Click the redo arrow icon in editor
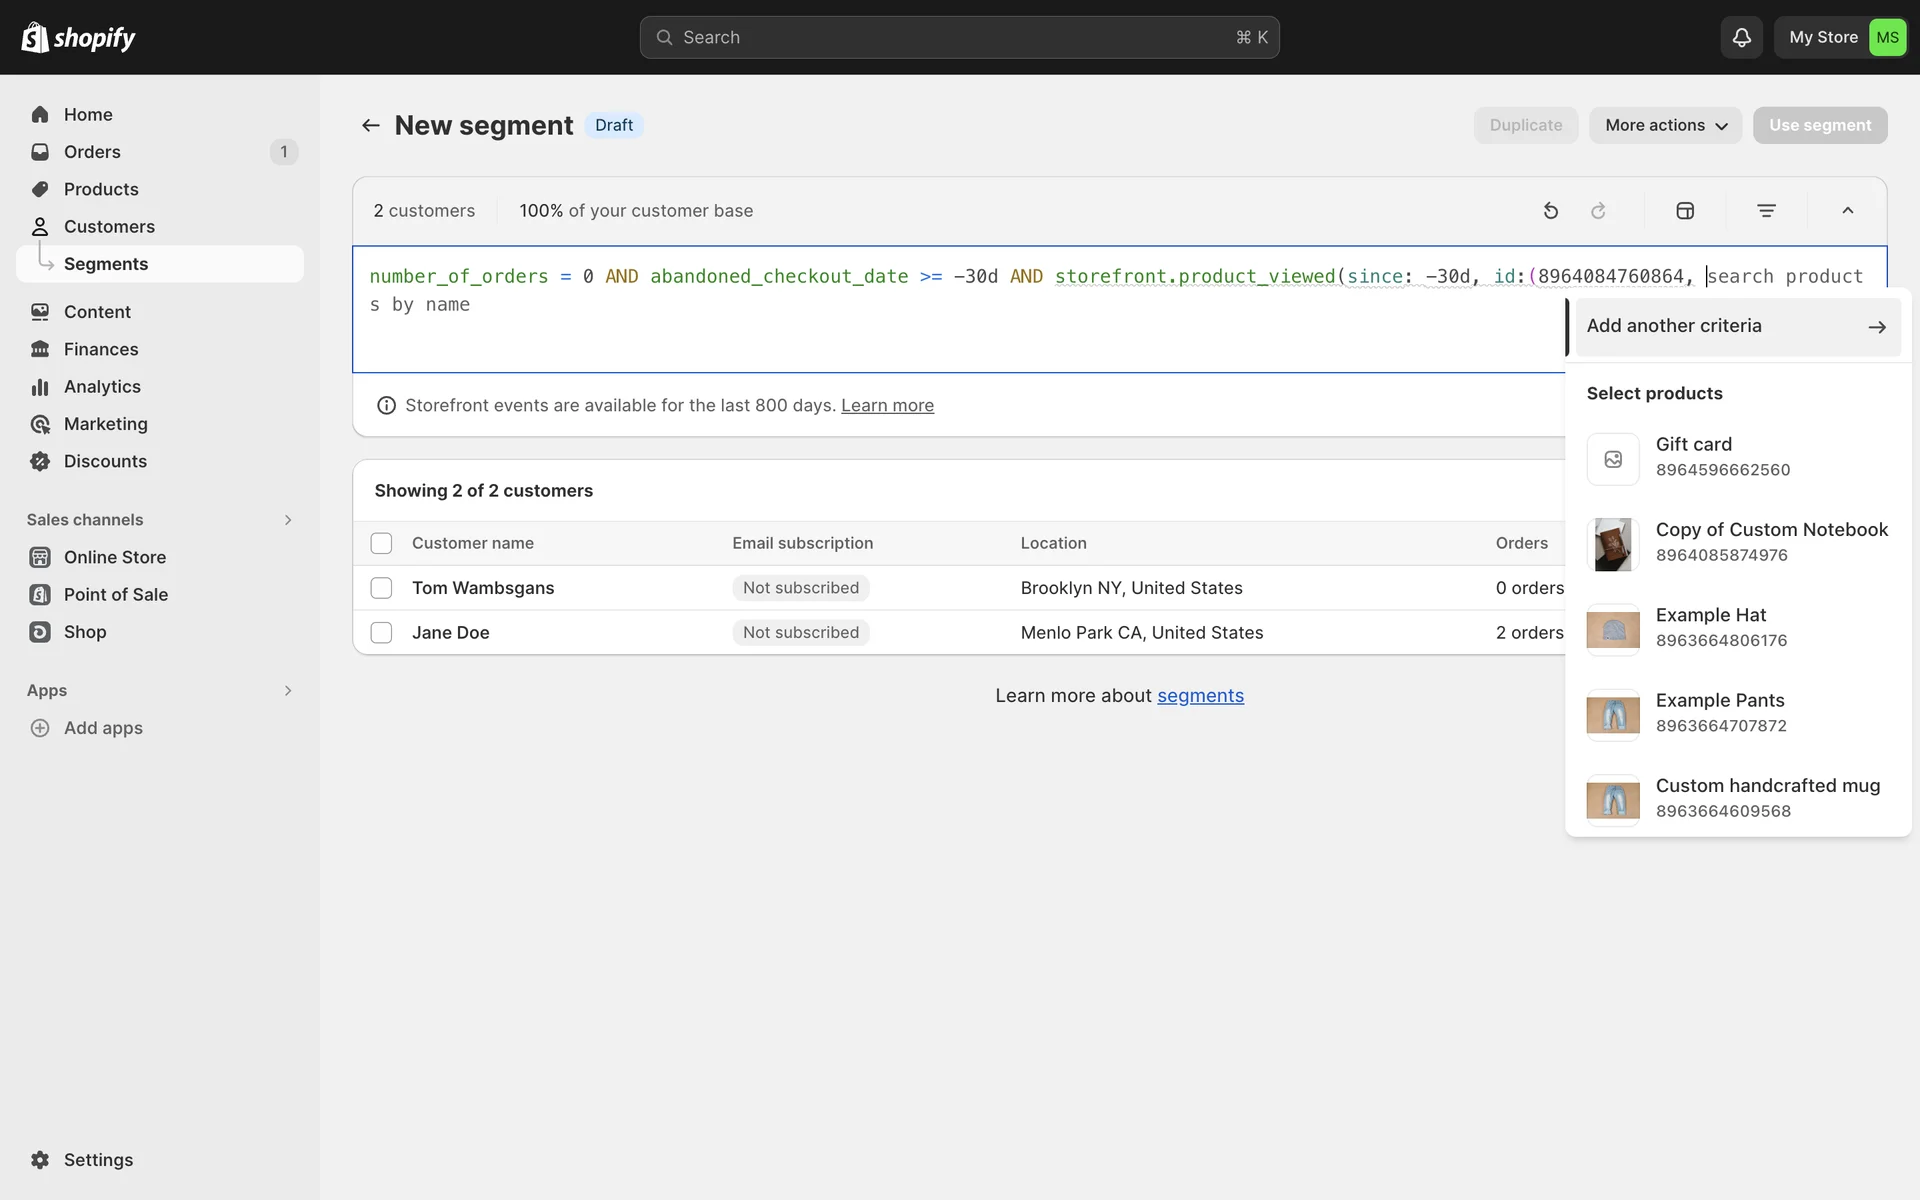The image size is (1920, 1200). [x=1598, y=211]
